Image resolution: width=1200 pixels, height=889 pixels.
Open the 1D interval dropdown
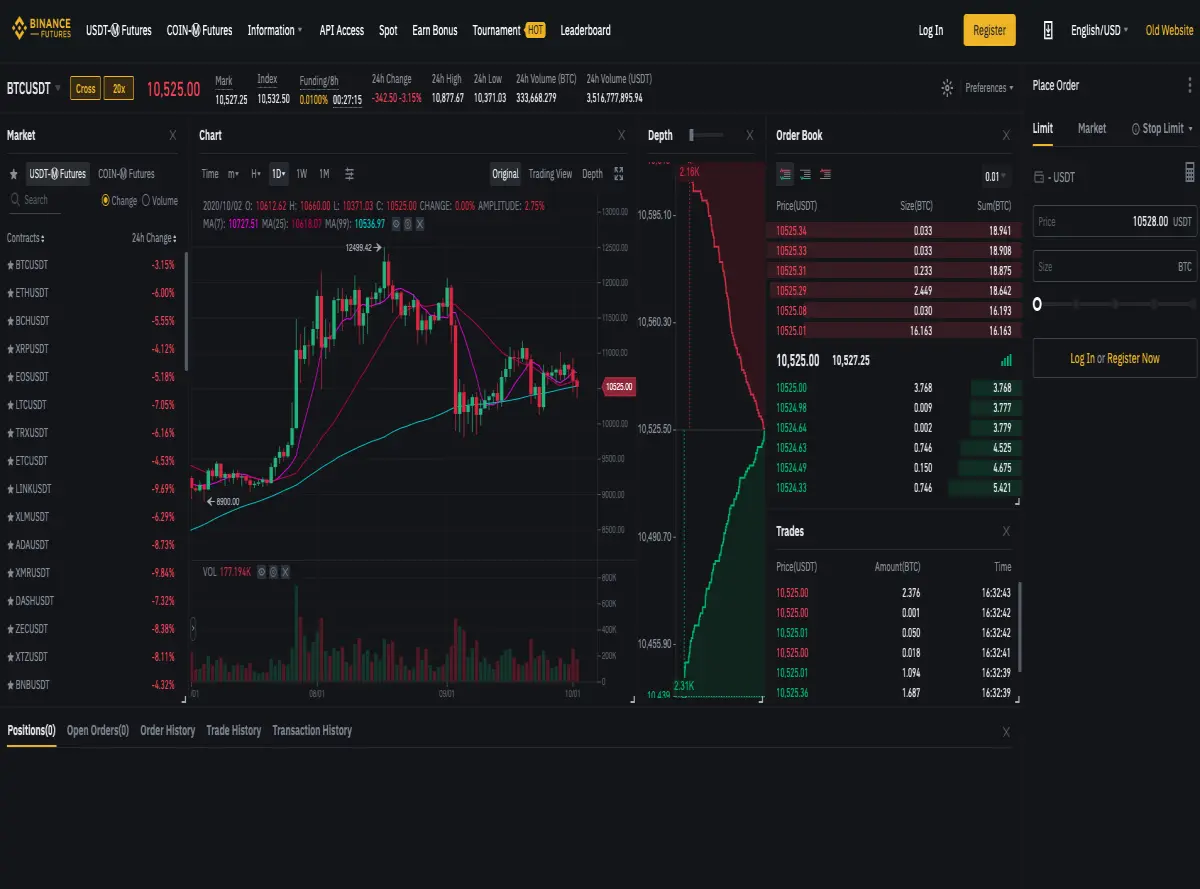coord(279,174)
